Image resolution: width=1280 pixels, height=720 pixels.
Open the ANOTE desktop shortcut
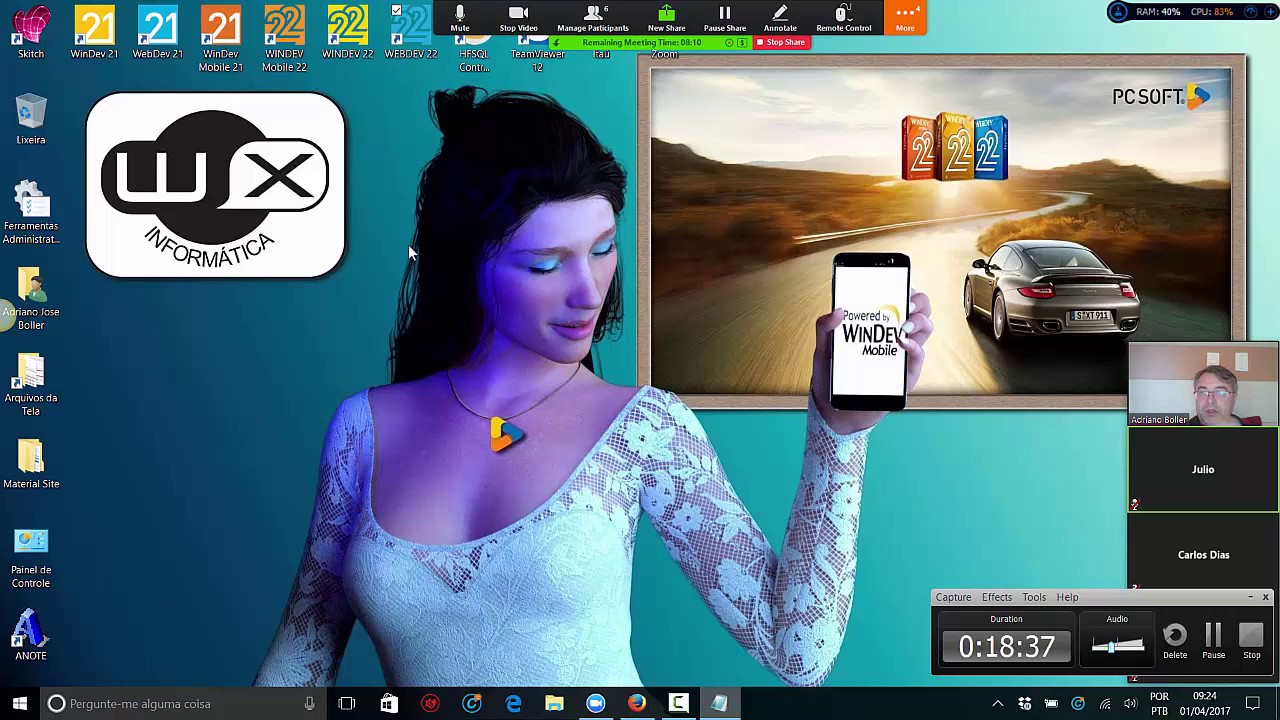coord(31,636)
